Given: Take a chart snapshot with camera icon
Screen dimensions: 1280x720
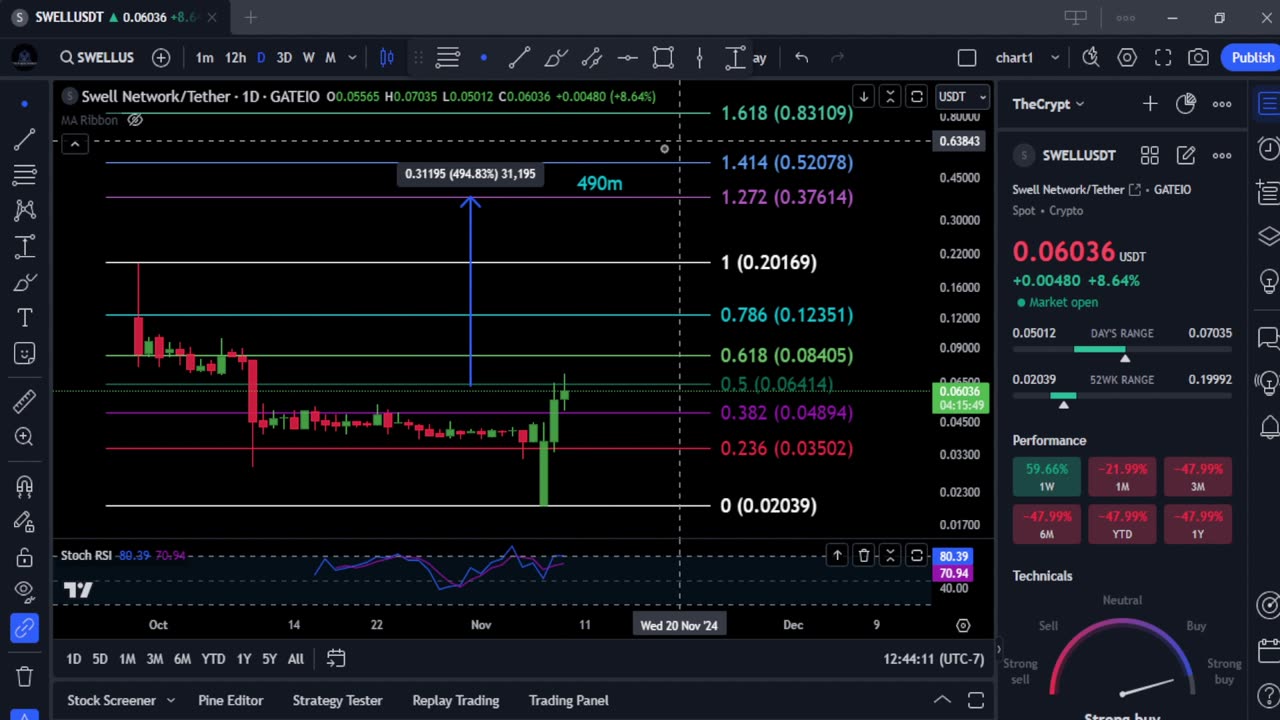Looking at the screenshot, I should click(x=1198, y=58).
